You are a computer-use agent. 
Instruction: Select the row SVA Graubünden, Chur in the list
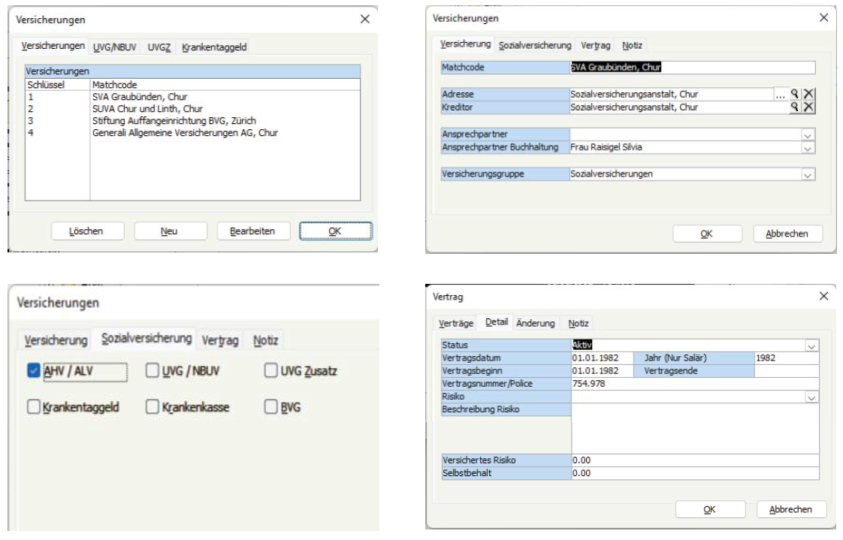[192, 97]
